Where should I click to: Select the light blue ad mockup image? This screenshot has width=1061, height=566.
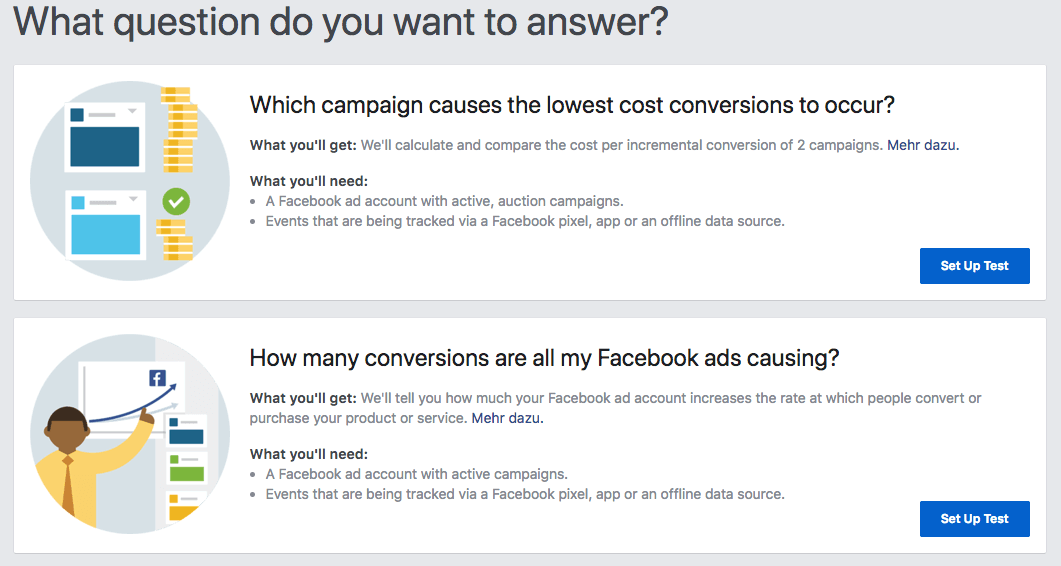point(104,234)
